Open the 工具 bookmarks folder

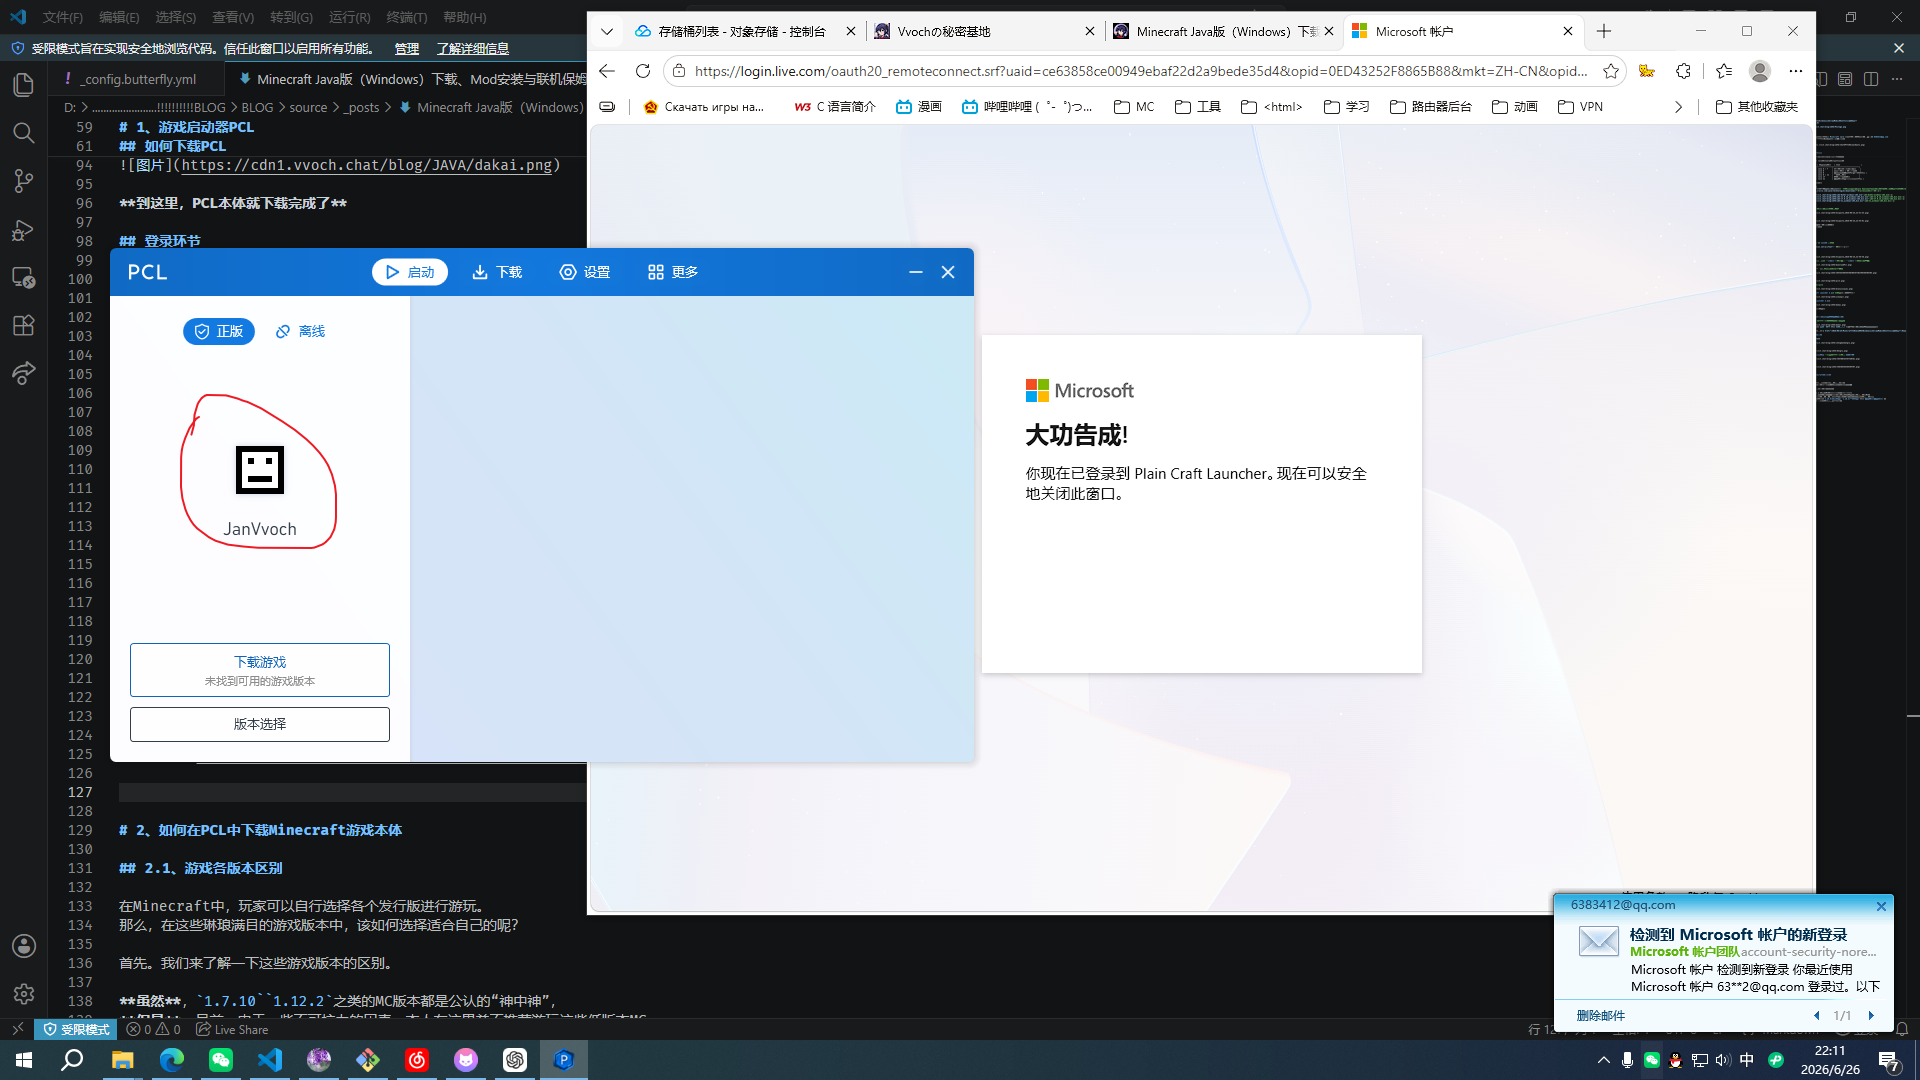pos(1198,107)
